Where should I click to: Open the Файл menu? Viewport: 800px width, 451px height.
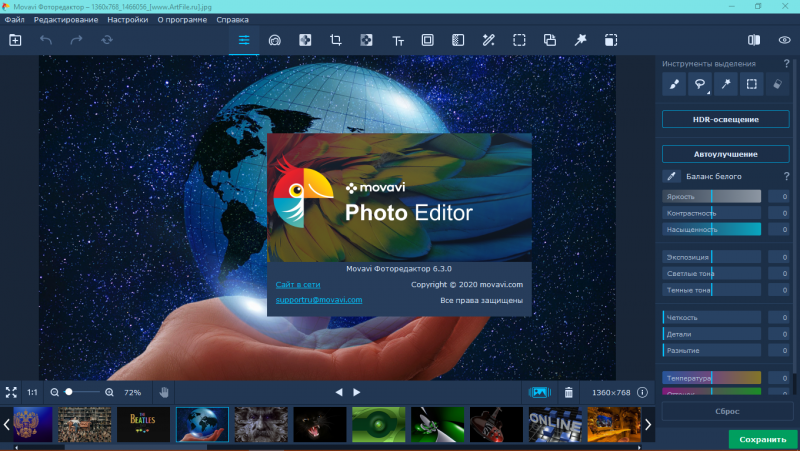[14, 19]
